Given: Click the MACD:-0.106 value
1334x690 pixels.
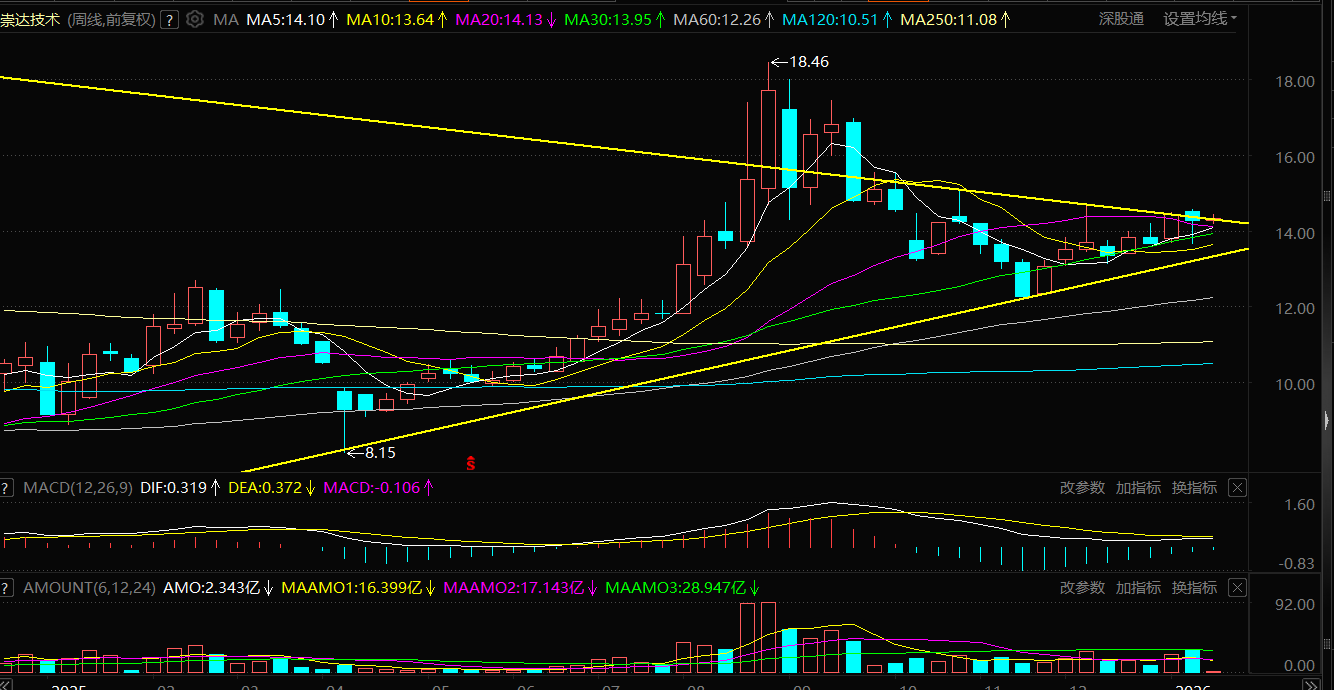Looking at the screenshot, I should point(370,488).
